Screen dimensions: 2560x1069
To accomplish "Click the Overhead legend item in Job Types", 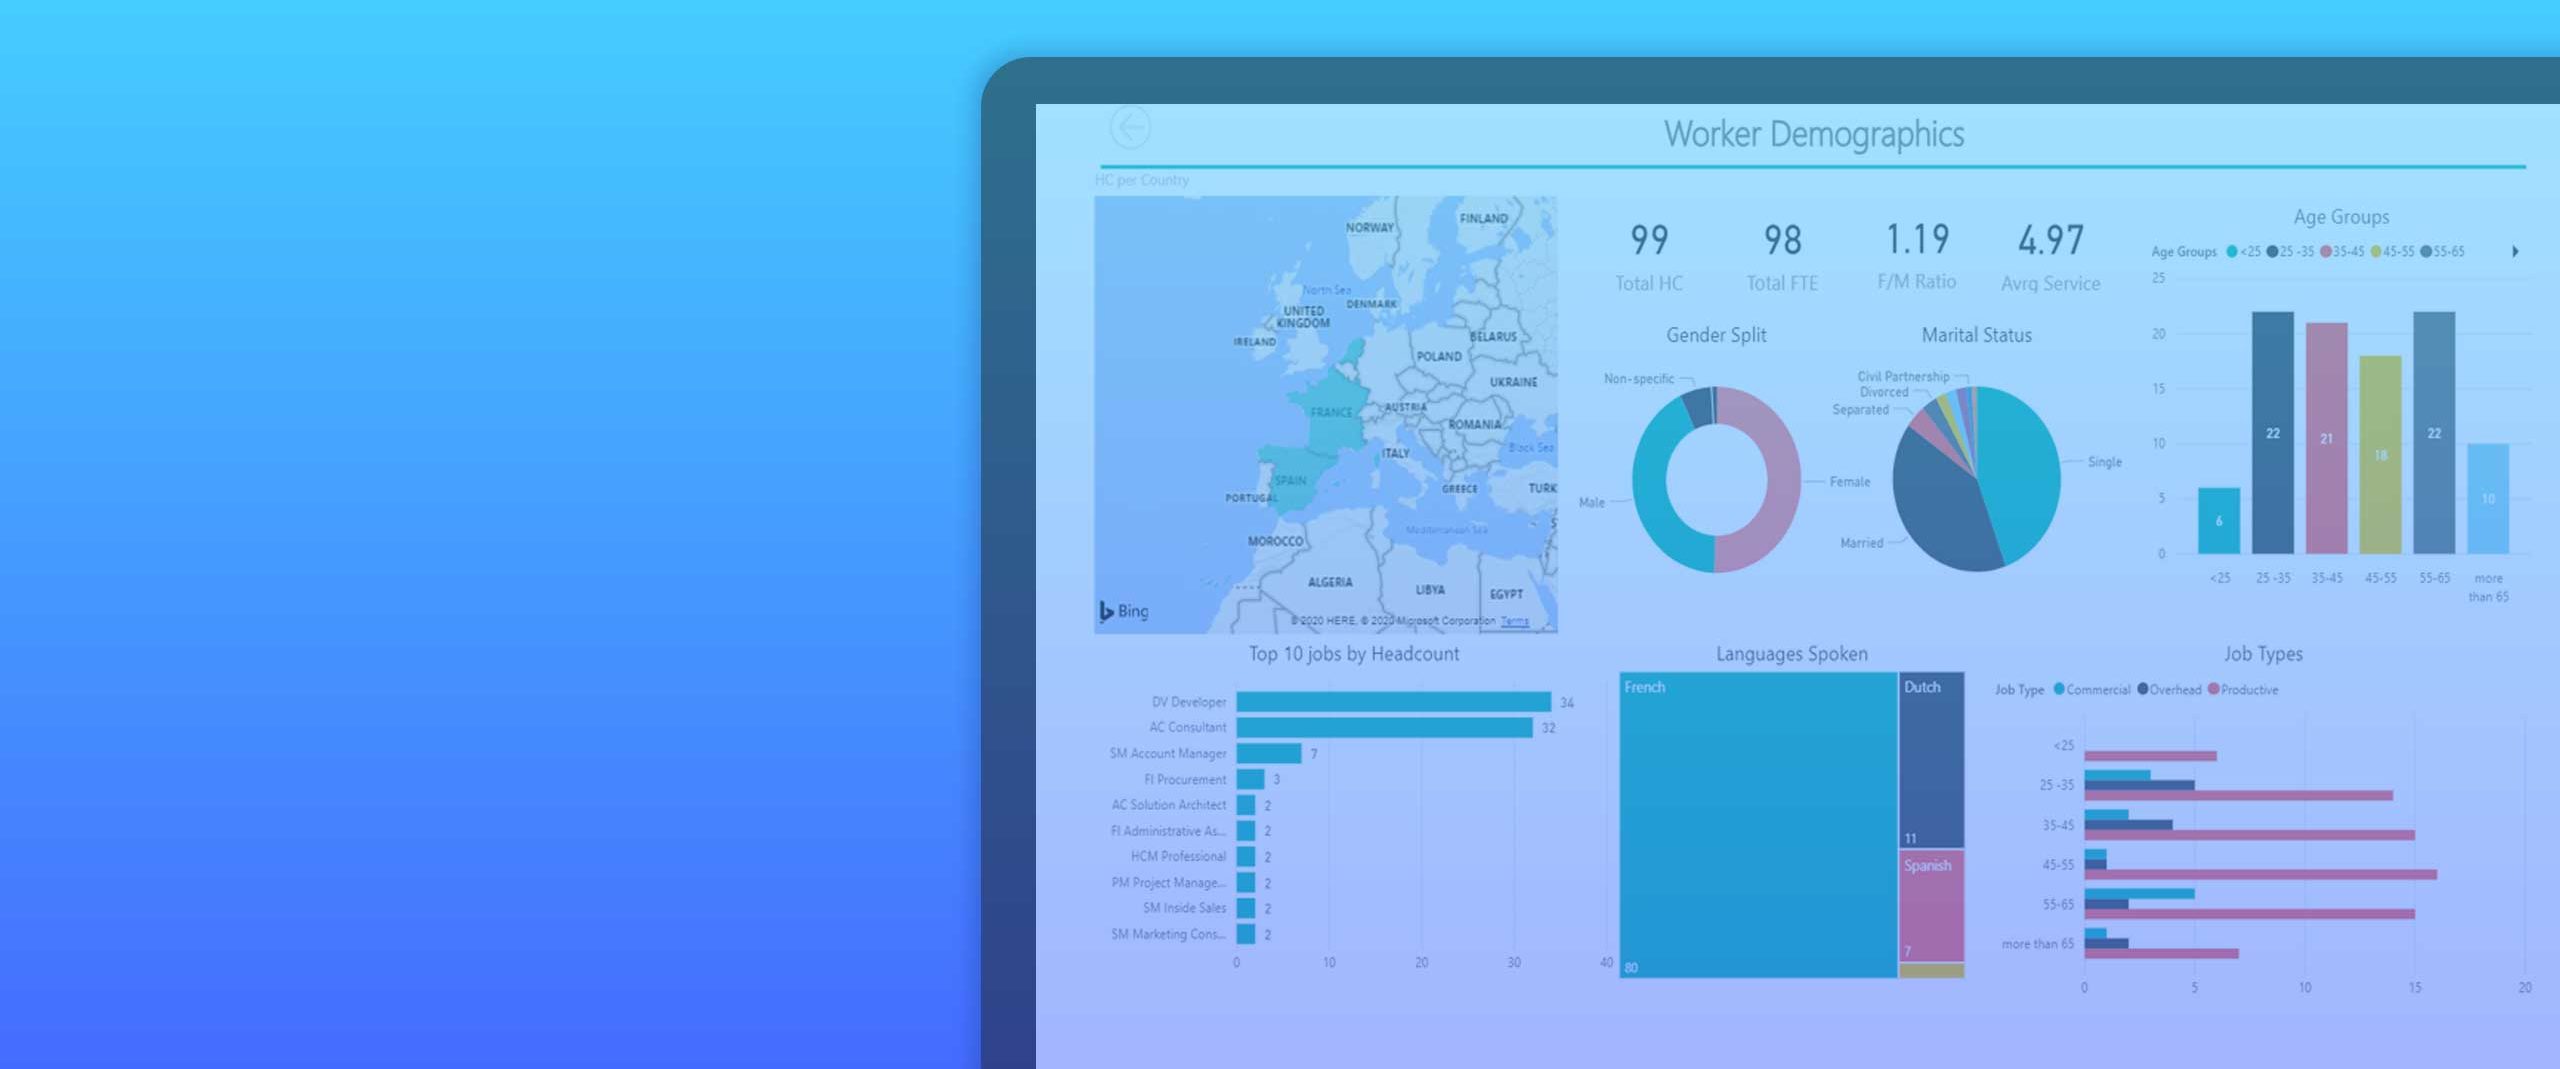I will (2169, 690).
